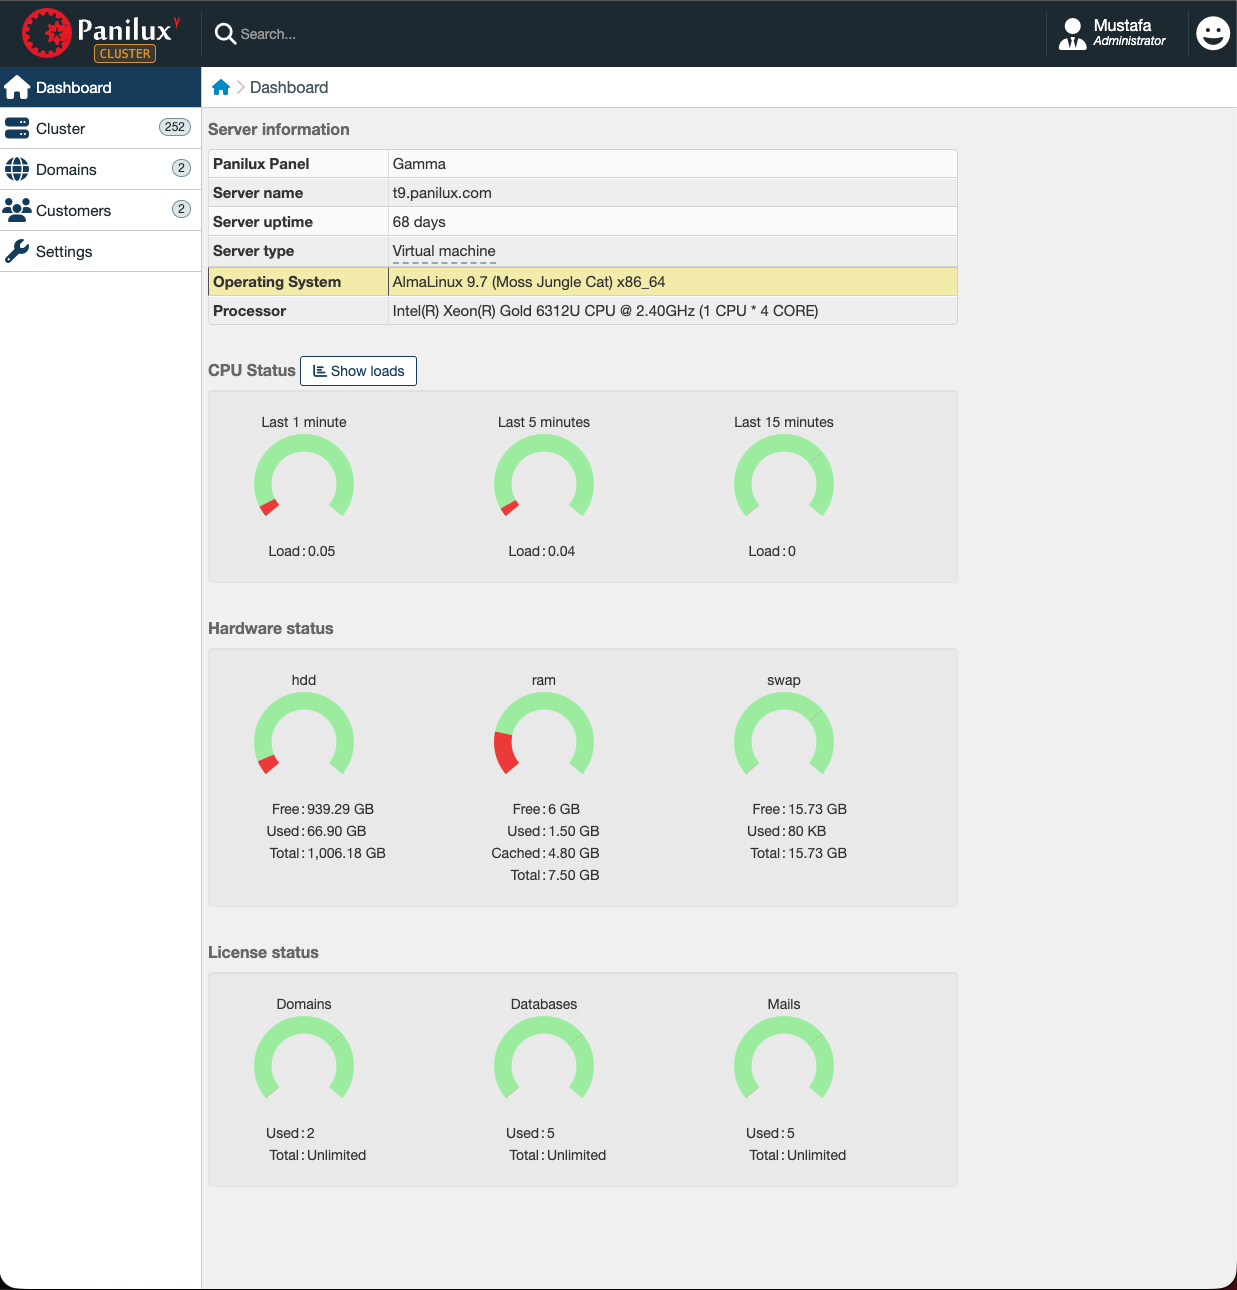Image resolution: width=1237 pixels, height=1290 pixels.
Task: Click the Cluster server stack icon
Action: coord(17,129)
